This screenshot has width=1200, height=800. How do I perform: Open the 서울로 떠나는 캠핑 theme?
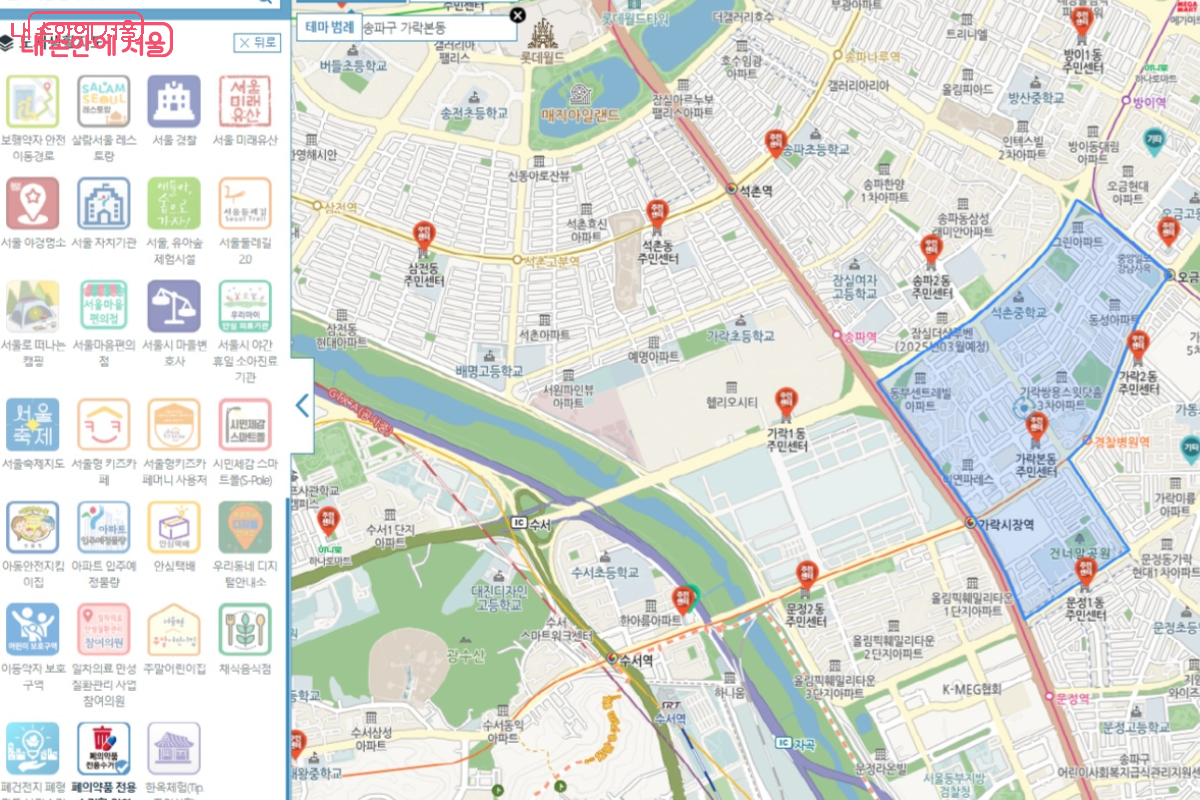(x=33, y=306)
